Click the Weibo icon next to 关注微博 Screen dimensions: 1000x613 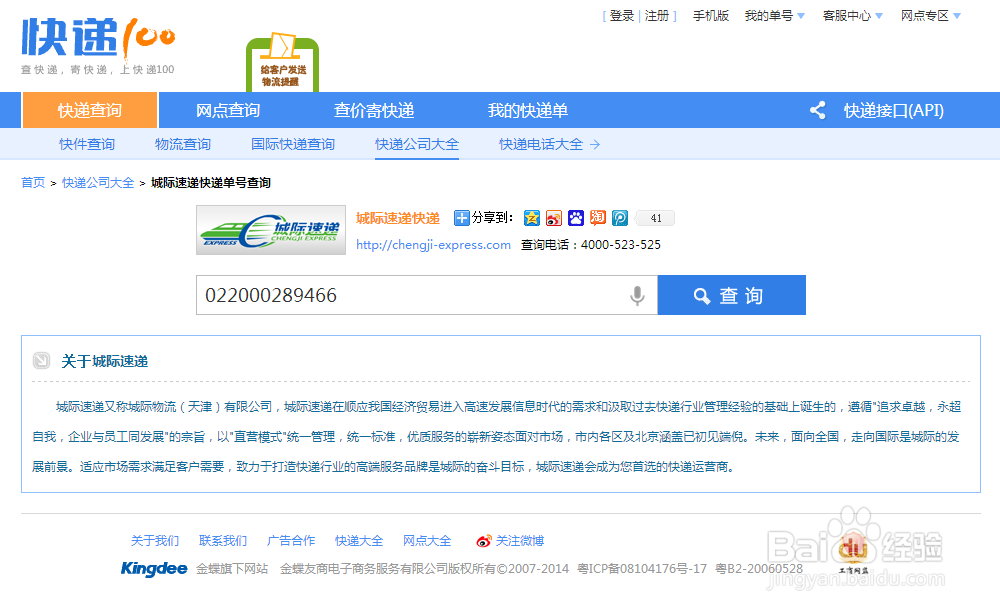coord(484,541)
